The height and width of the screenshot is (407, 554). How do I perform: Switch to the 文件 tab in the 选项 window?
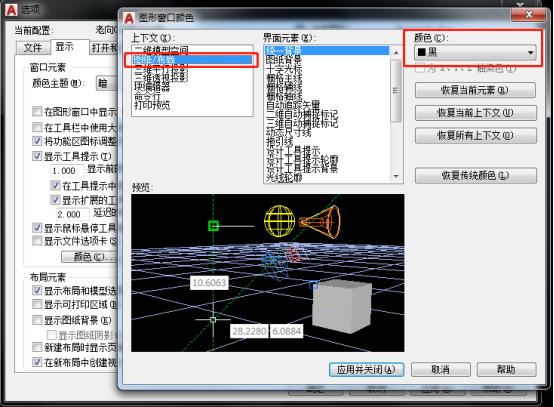33,47
